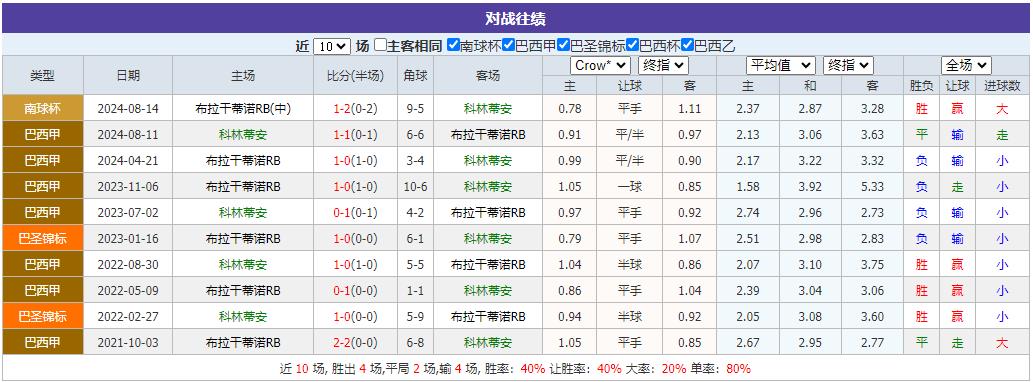1033x382 pixels.
Task: Uncheck the 南球杯 league filter
Action: [x=453, y=45]
